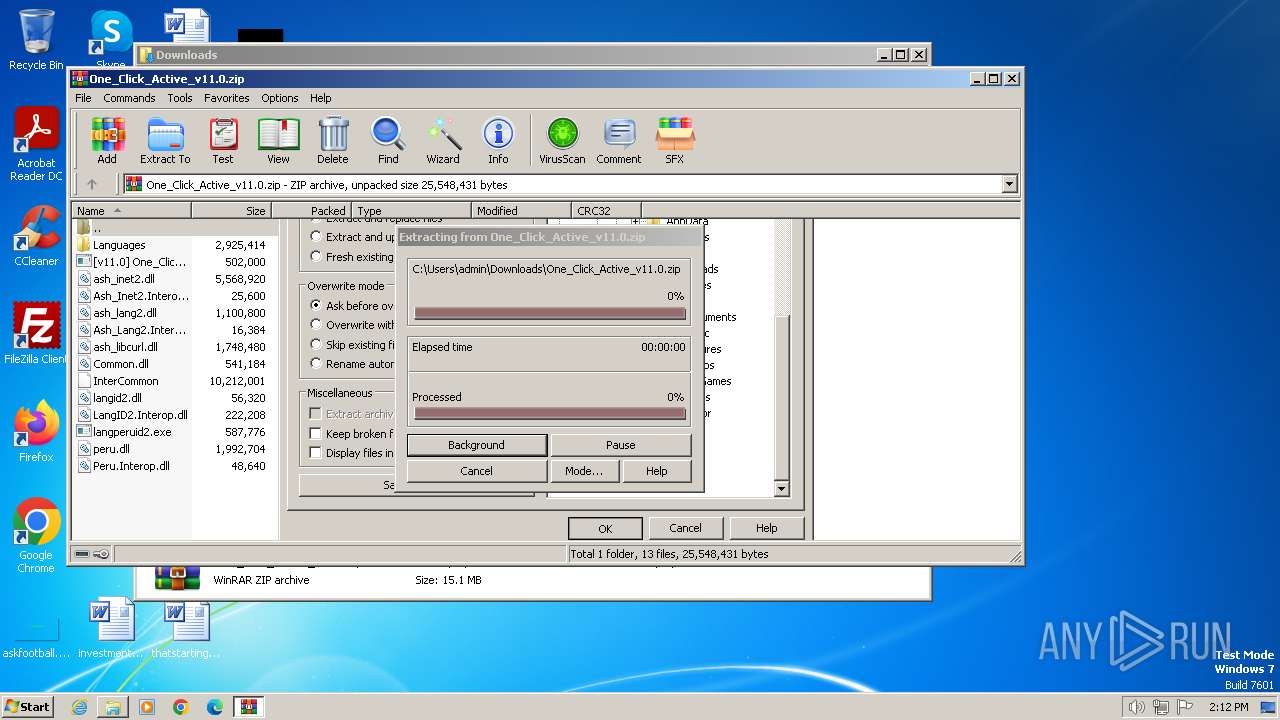Open the investment Word document on desktop
This screenshot has width=1280, height=720.
[111, 629]
